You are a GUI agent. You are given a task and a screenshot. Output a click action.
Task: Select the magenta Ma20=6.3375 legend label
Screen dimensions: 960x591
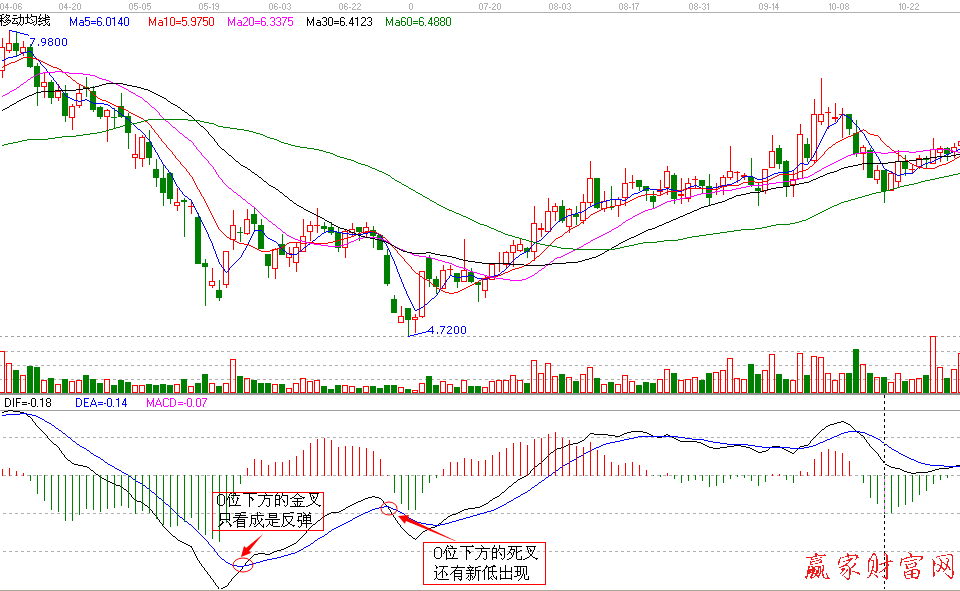point(261,20)
